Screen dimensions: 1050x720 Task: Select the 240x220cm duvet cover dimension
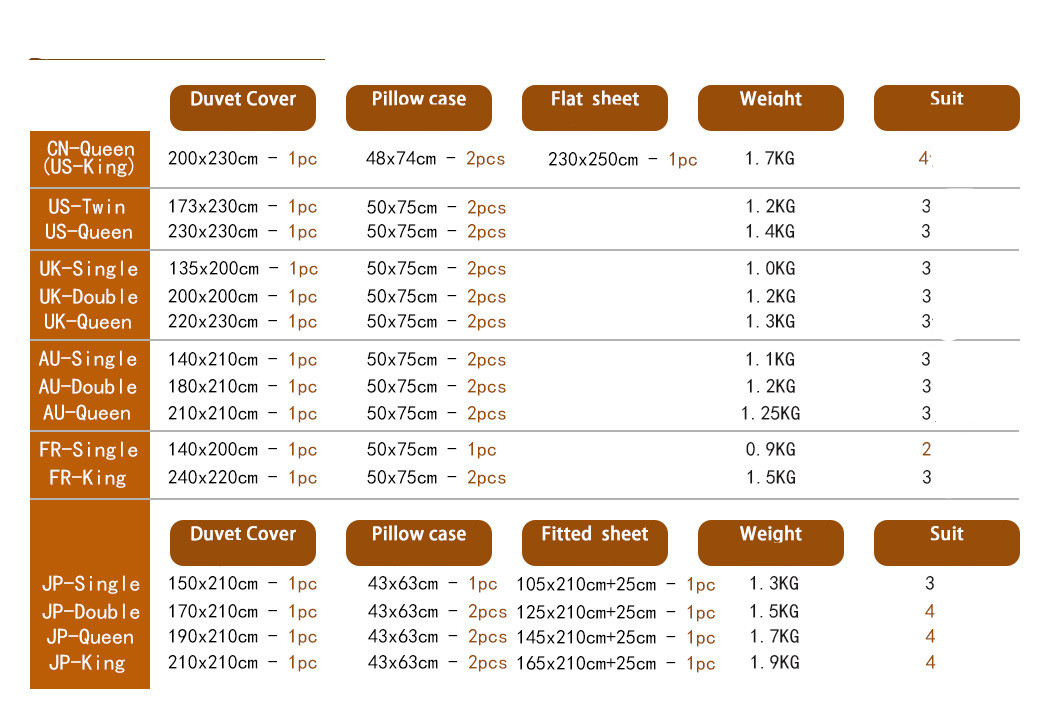point(214,478)
